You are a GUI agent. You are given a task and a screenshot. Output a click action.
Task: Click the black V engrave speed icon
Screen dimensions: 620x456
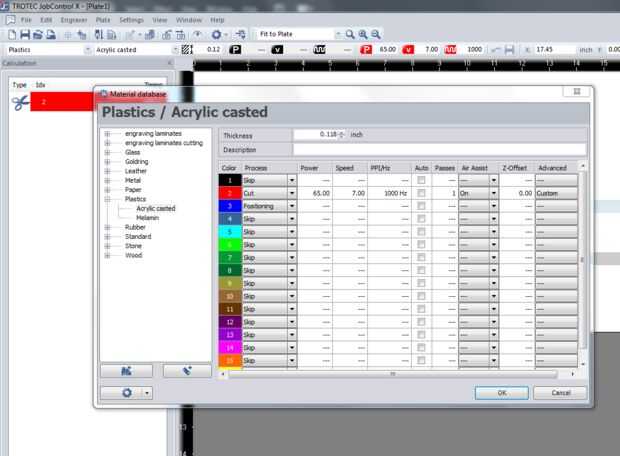(x=277, y=49)
